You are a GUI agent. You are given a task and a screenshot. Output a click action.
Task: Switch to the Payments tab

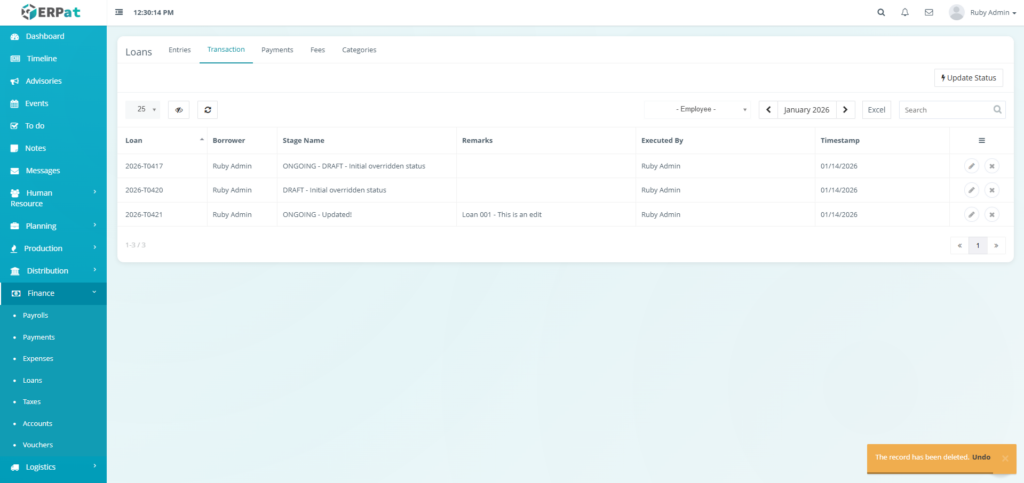[277, 50]
